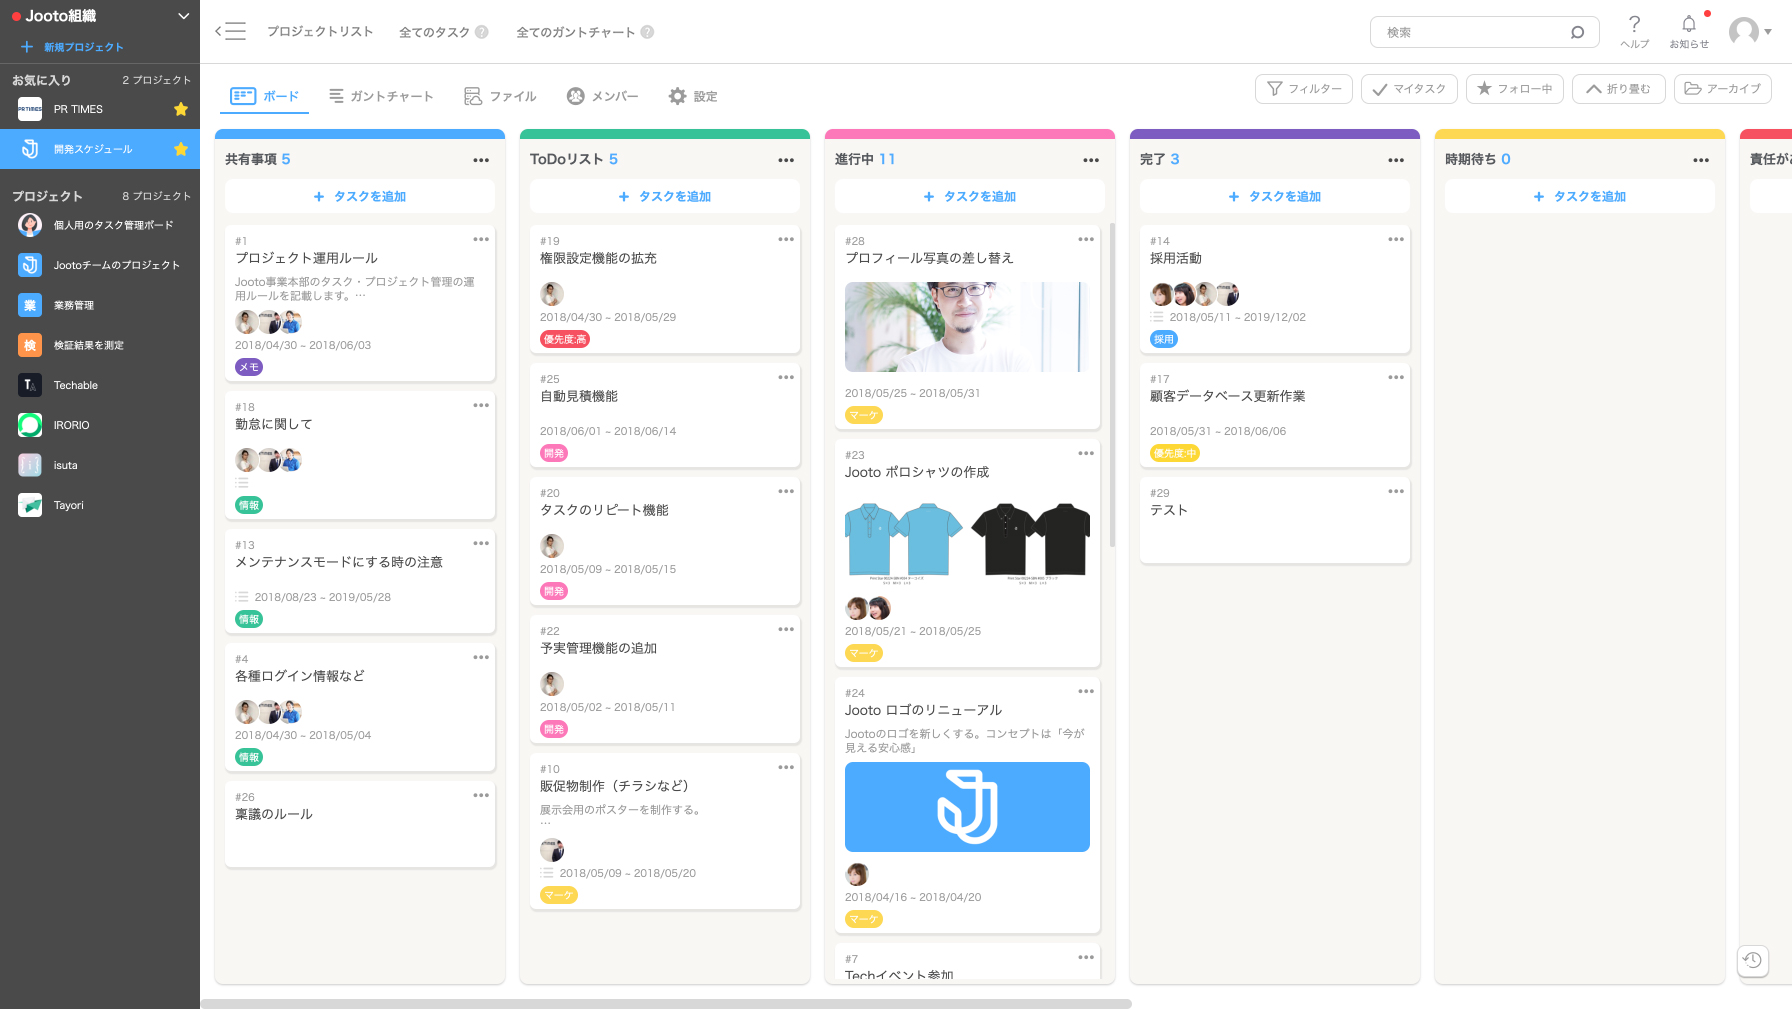The height and width of the screenshot is (1009, 1792).
Task: Open 共有事項 list options menu
Action: (x=481, y=160)
